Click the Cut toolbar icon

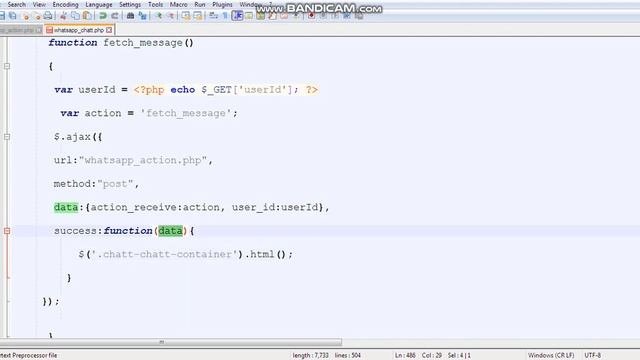[x=63, y=16]
